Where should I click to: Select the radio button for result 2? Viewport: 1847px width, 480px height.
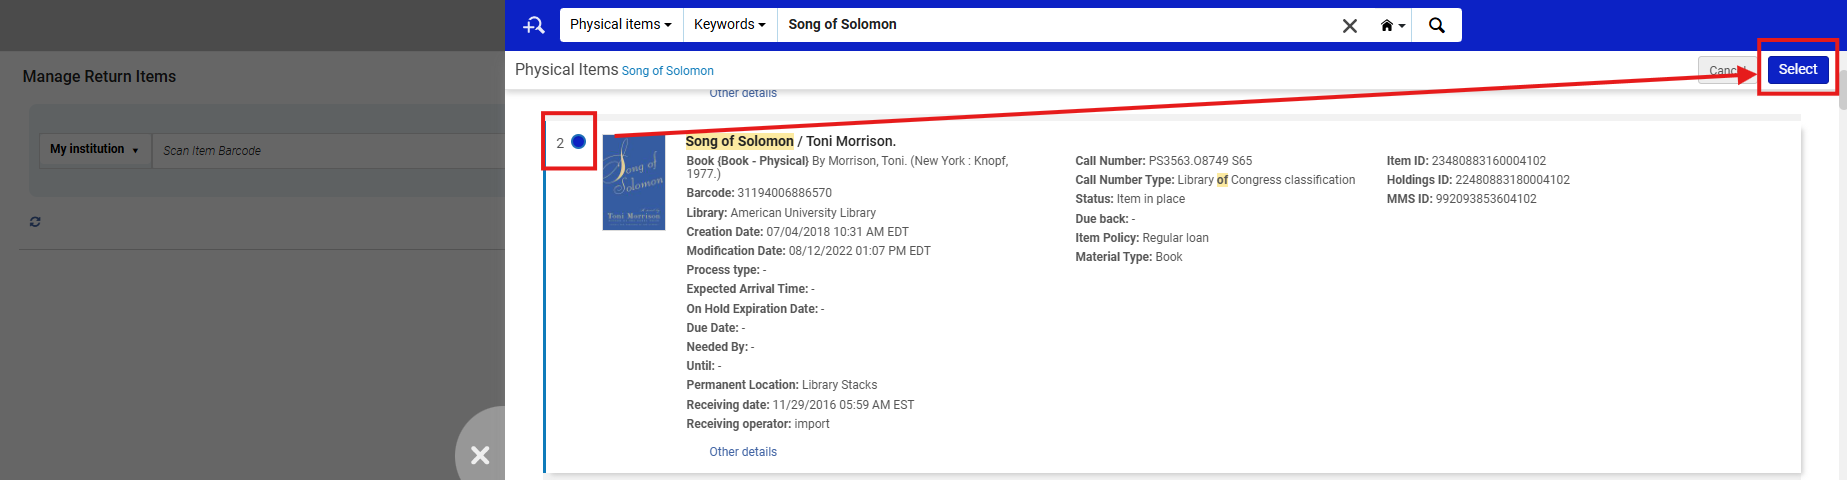click(578, 142)
